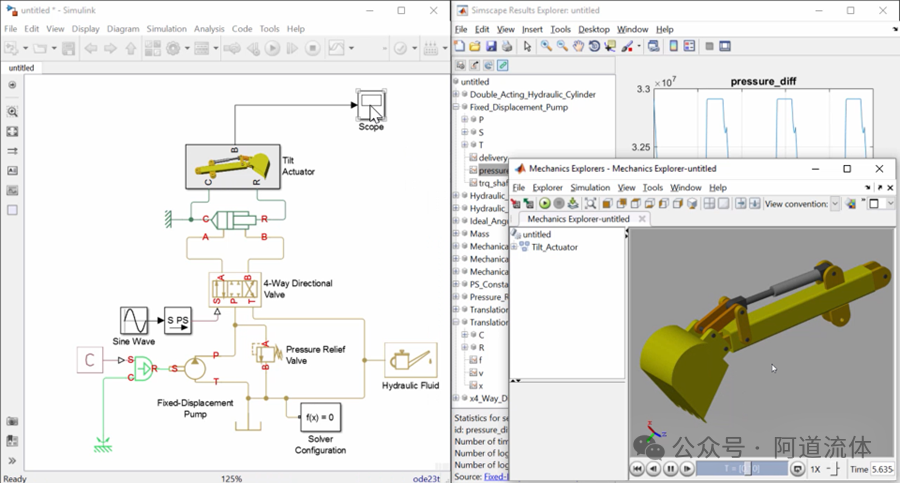Open the View convention dropdown

point(835,204)
